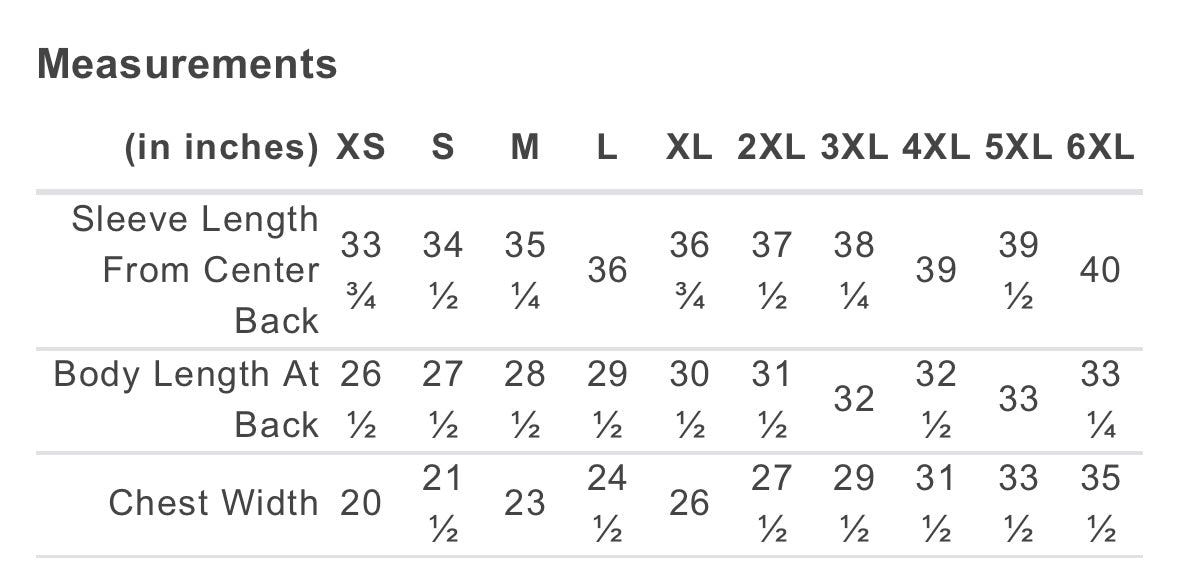Click the 4XL size column header
1179x583 pixels.
935,148
